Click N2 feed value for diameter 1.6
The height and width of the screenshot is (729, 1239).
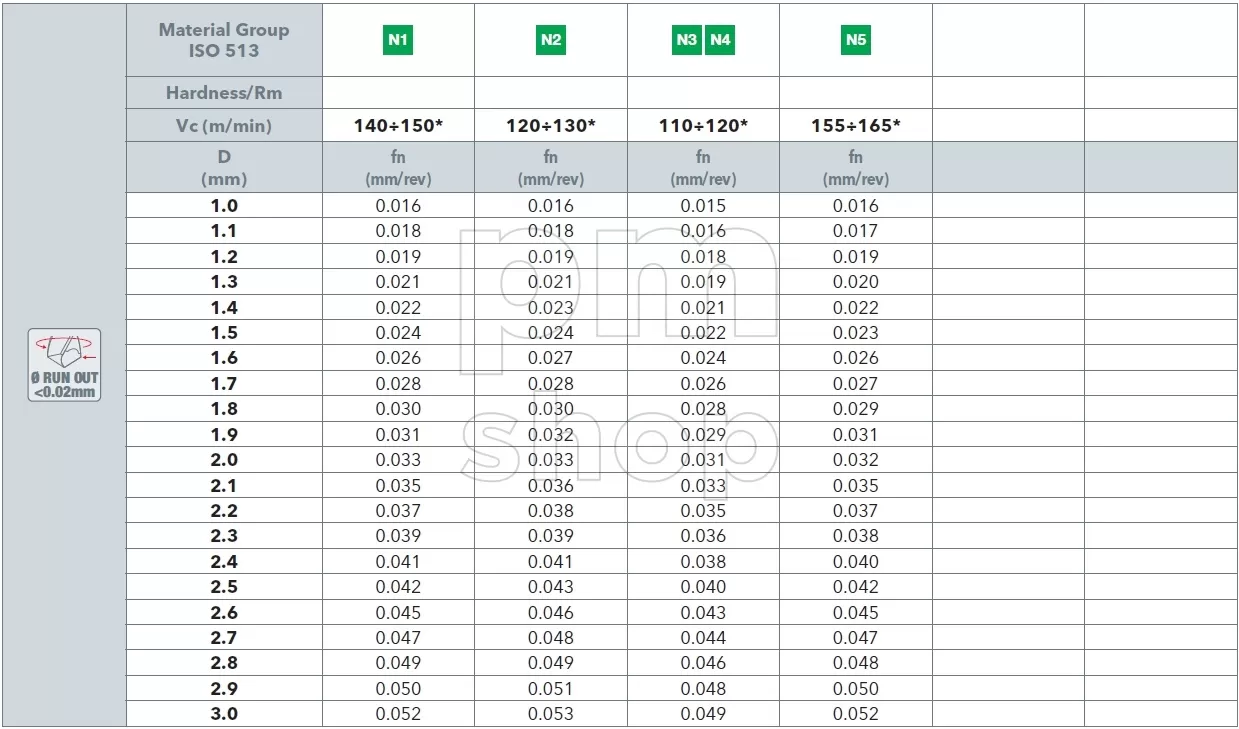(551, 358)
